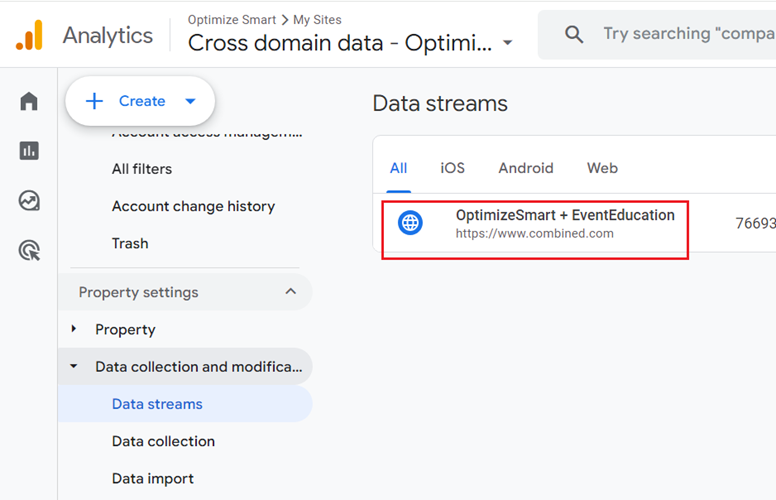Open the Reports bar chart icon
Screen dimensions: 776x500
[29, 150]
